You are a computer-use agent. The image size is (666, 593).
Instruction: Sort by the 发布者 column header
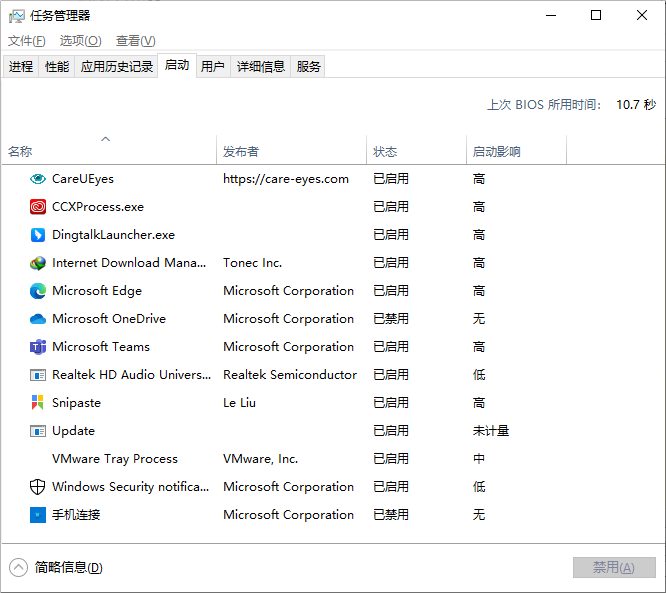tap(291, 151)
